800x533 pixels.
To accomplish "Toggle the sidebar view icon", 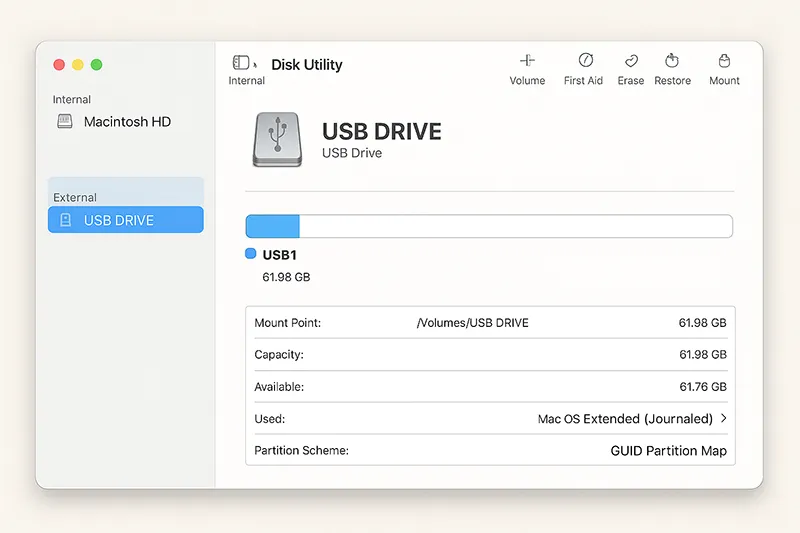I will (240, 63).
